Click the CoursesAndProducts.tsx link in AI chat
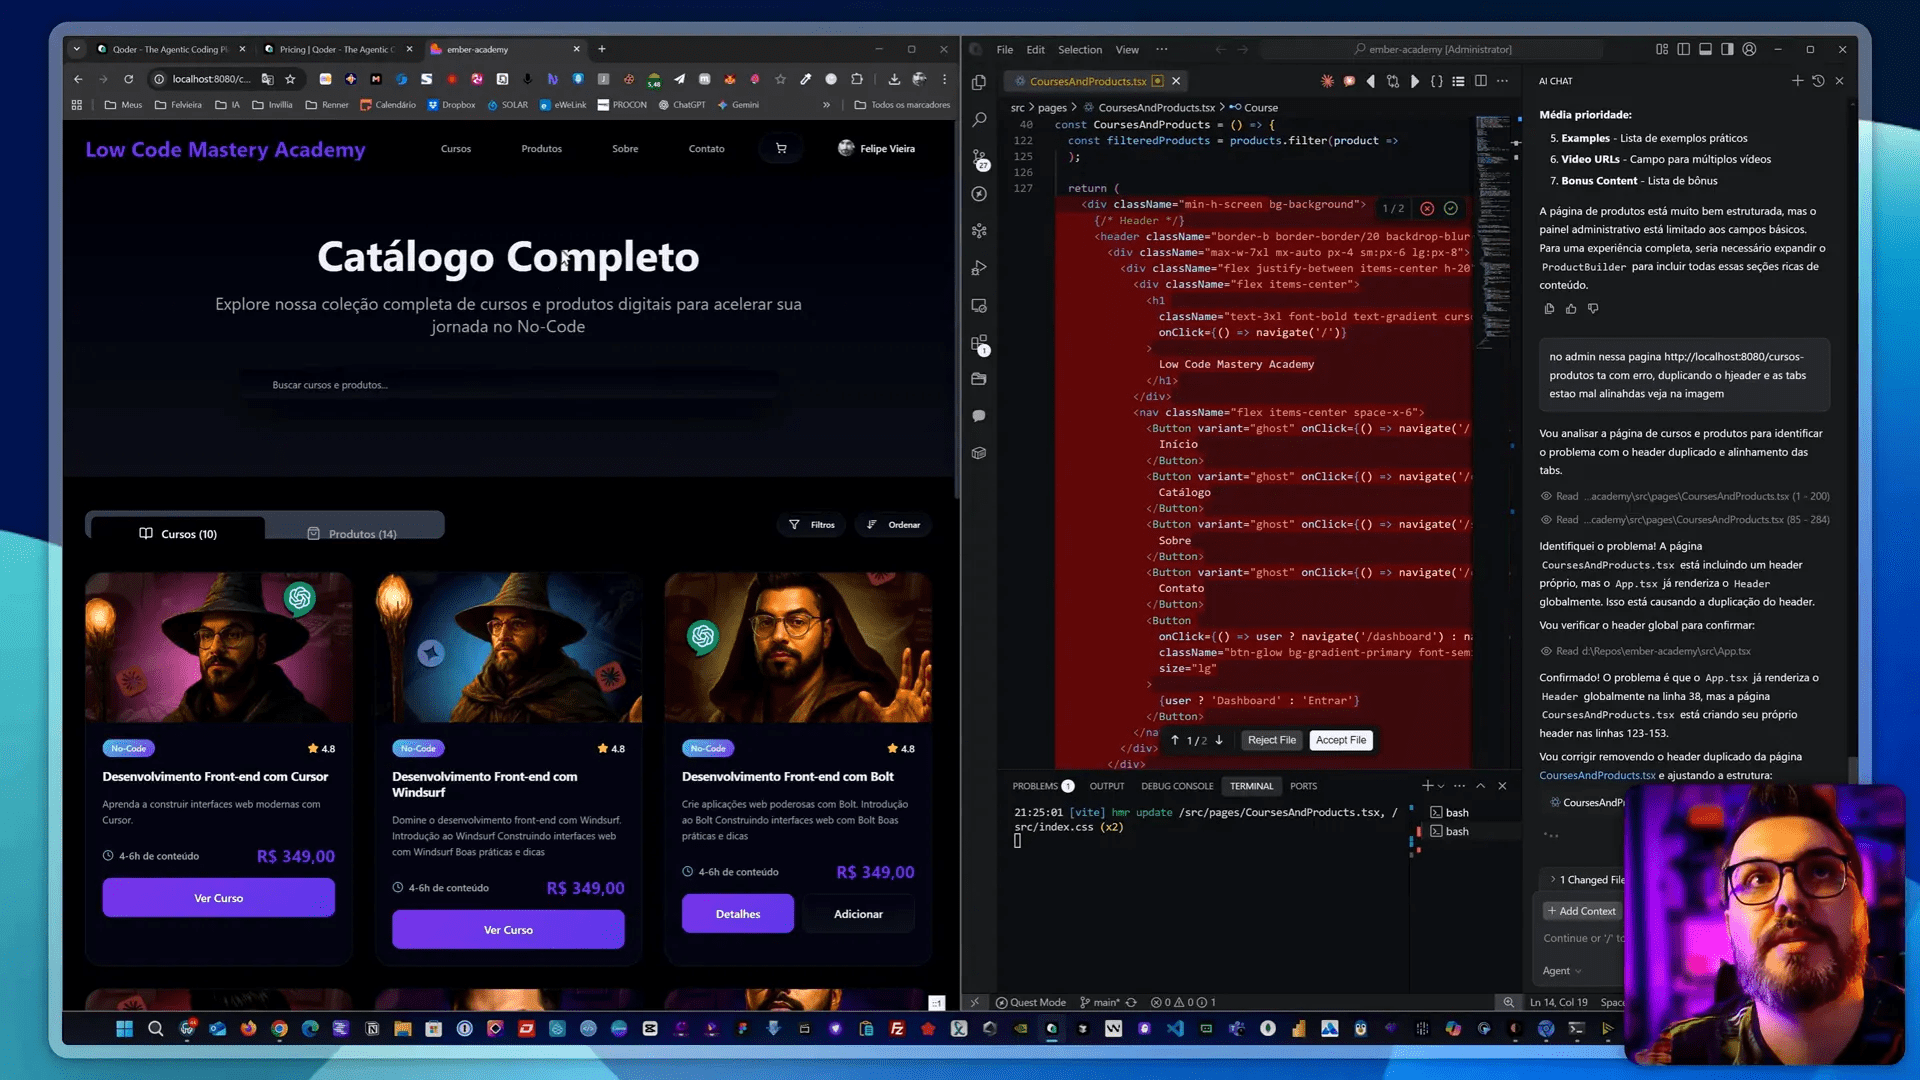The width and height of the screenshot is (1920, 1080). pyautogui.click(x=1597, y=775)
